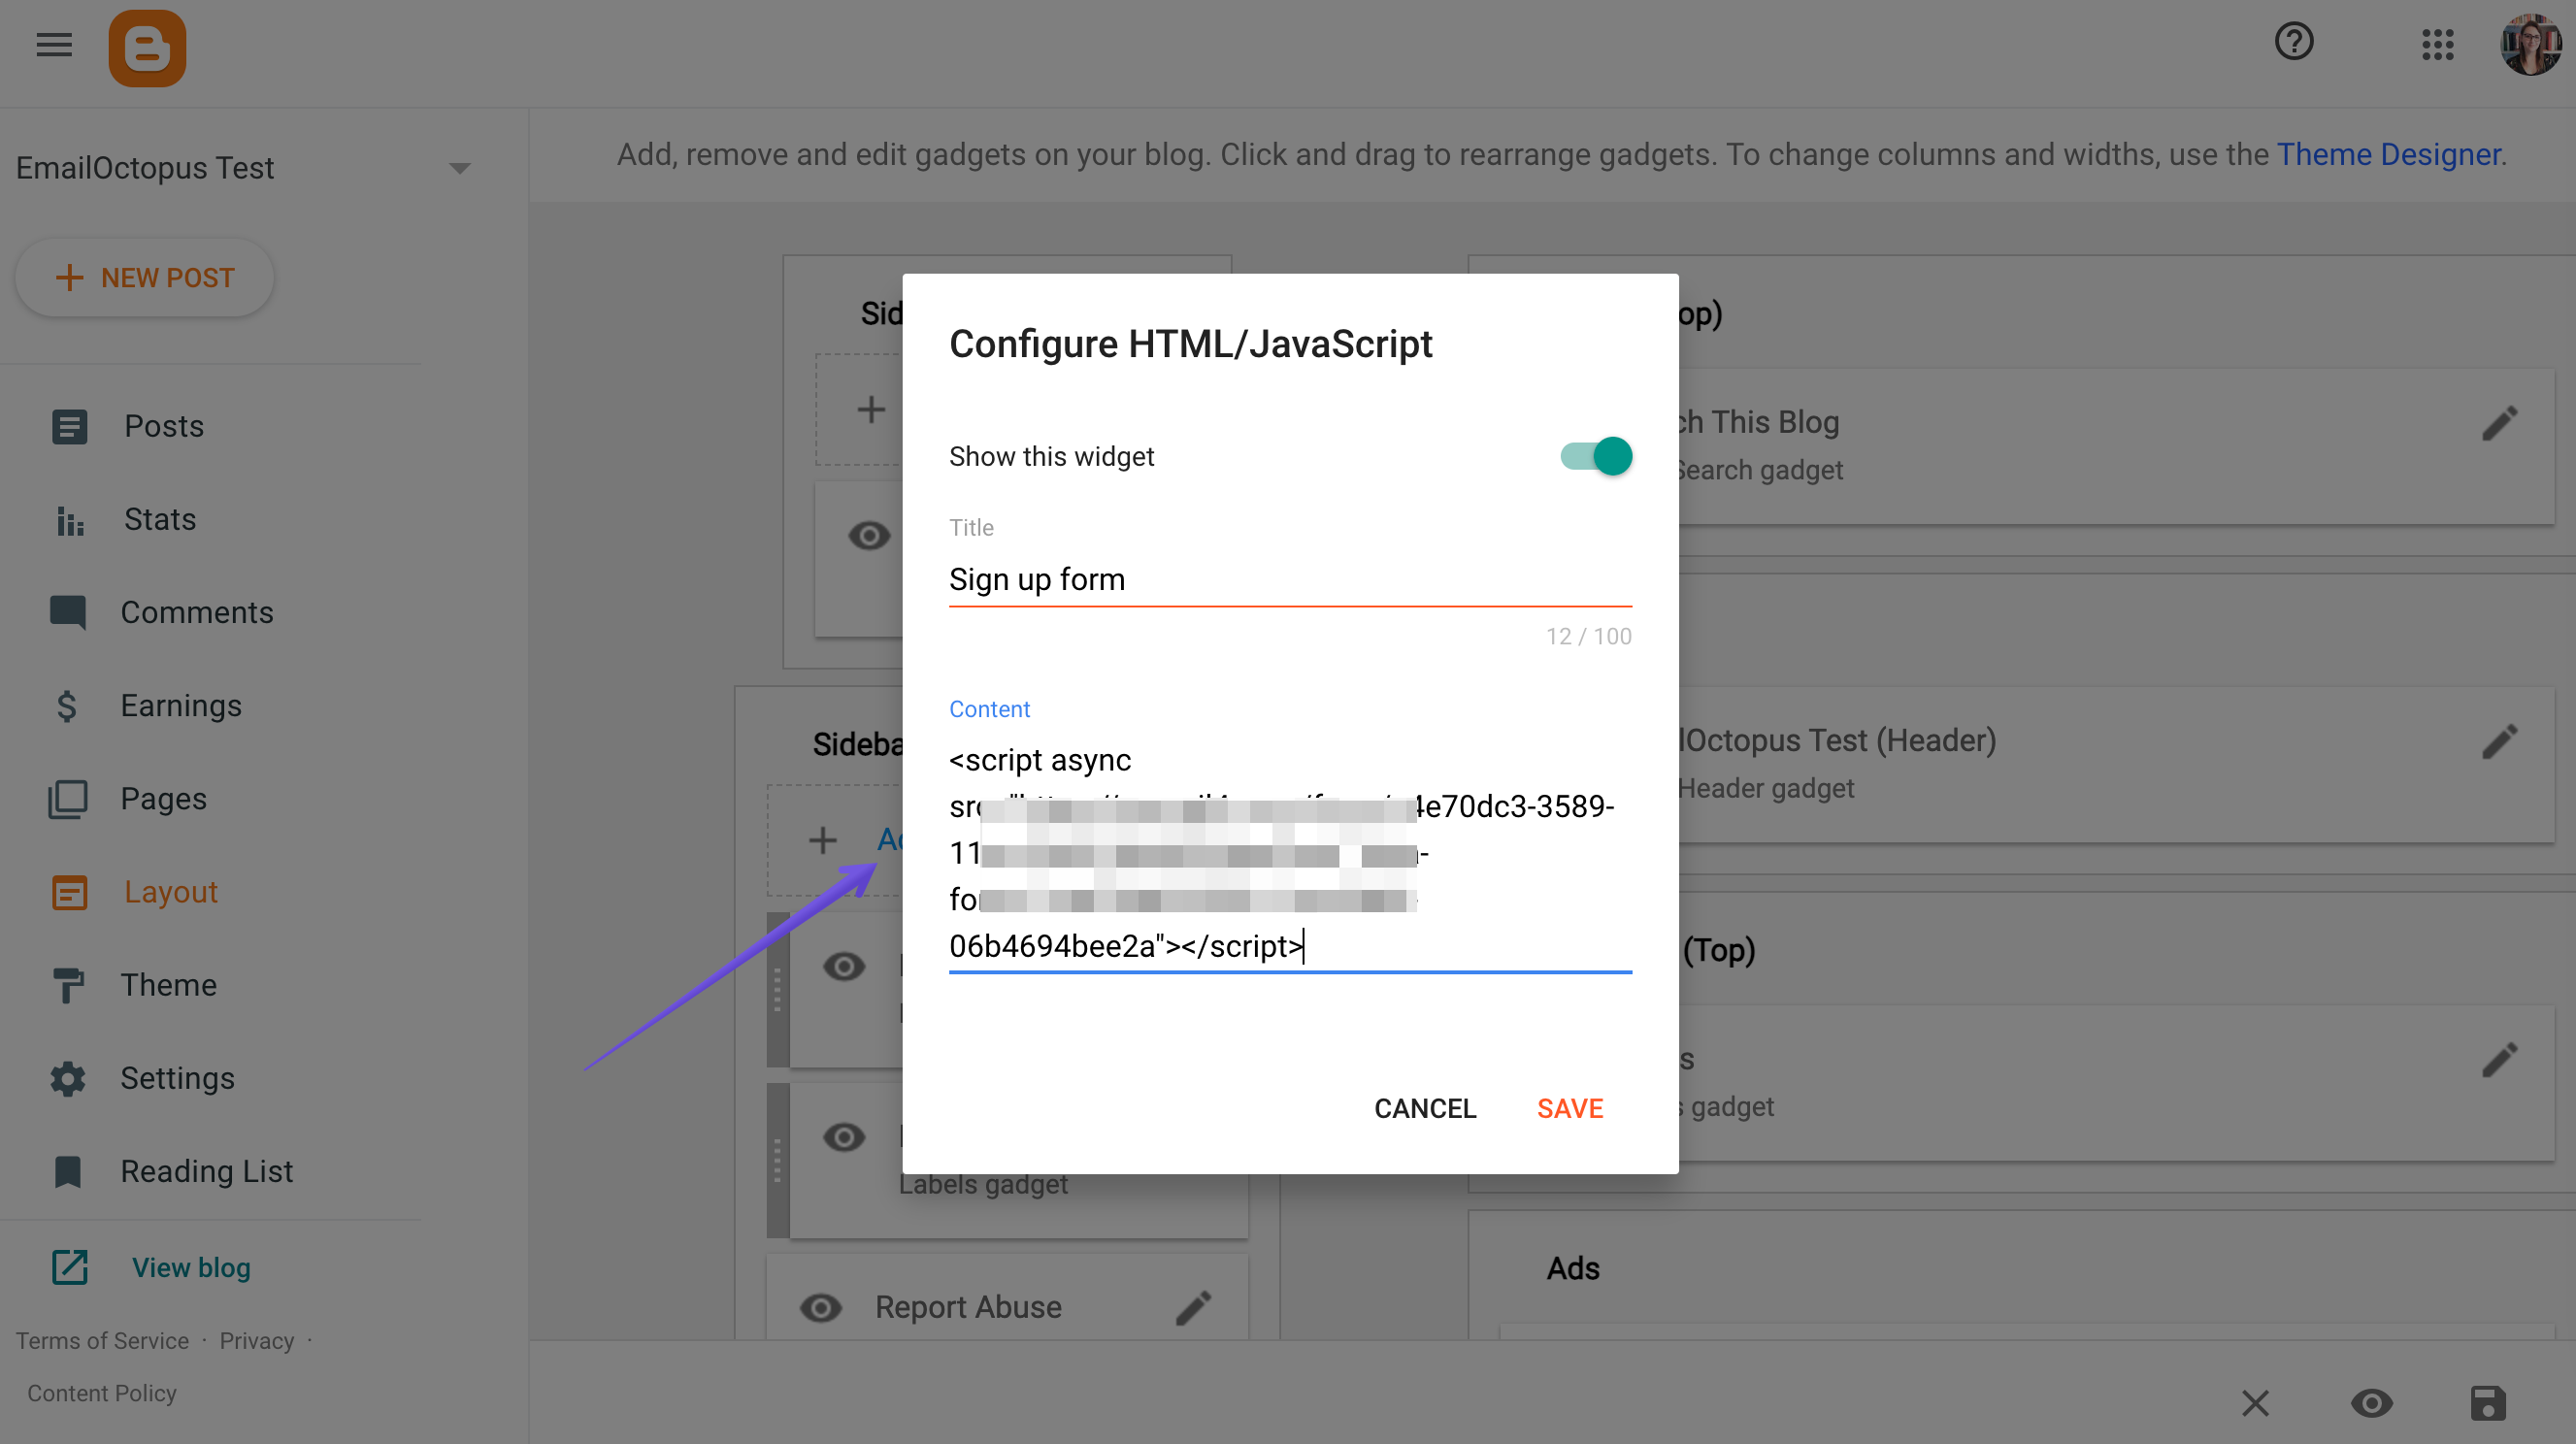Save the HTML/JavaScript gadget configuration
Viewport: 2576px width, 1444px height.
tap(1569, 1108)
